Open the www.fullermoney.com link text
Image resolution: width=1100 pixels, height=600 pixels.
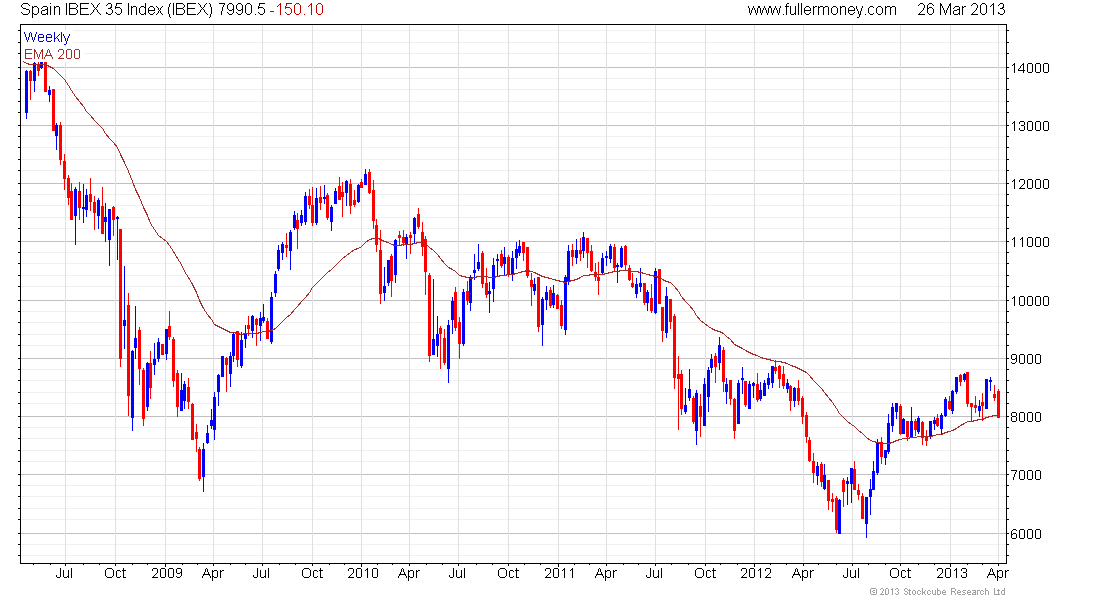(822, 10)
